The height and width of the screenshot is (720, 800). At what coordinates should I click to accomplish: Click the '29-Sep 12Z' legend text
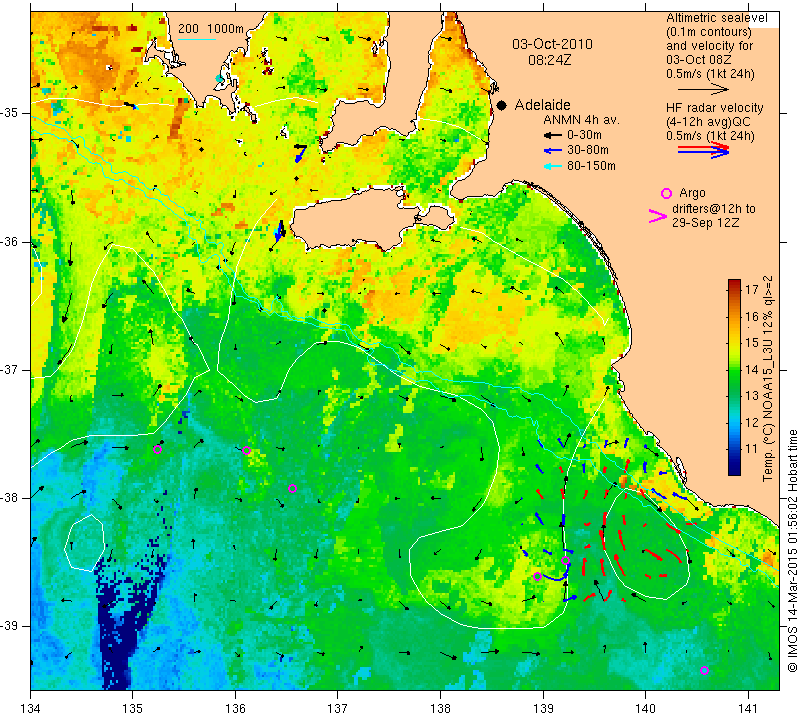[x=706, y=223]
